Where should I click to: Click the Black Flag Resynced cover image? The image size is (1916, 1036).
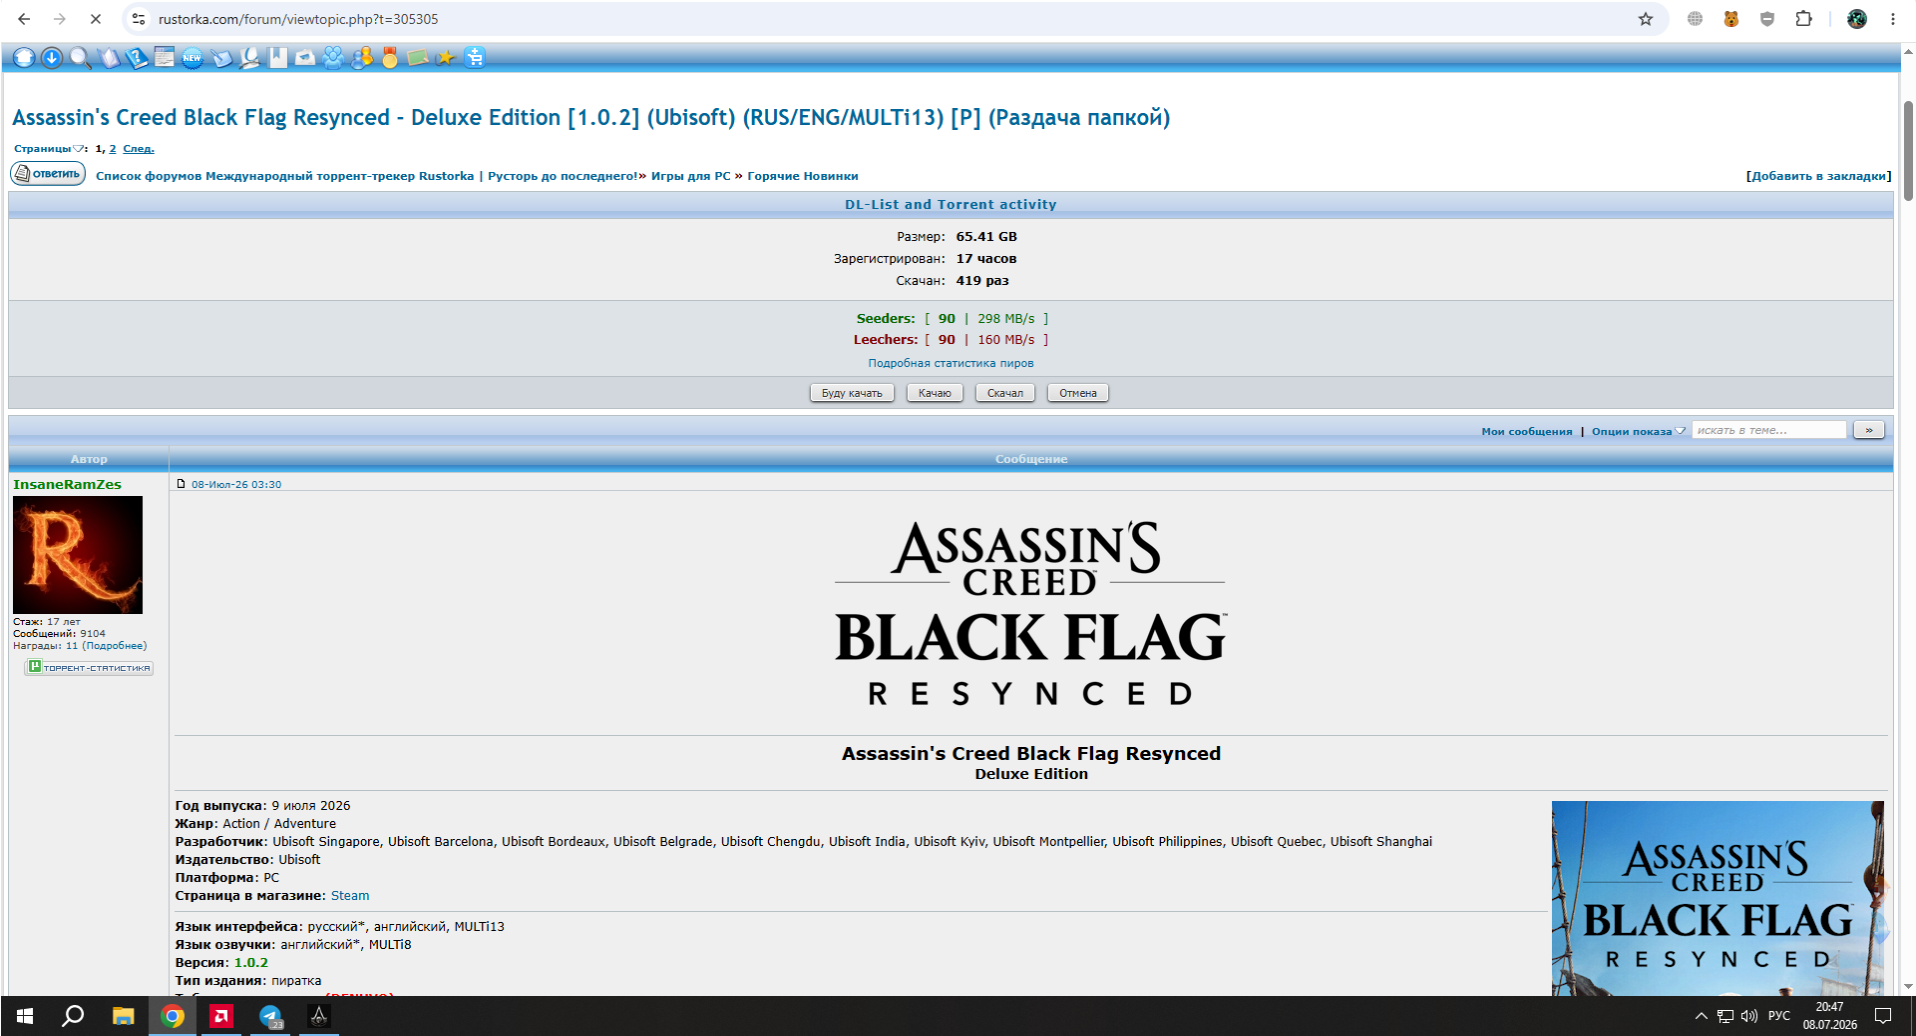[1718, 898]
